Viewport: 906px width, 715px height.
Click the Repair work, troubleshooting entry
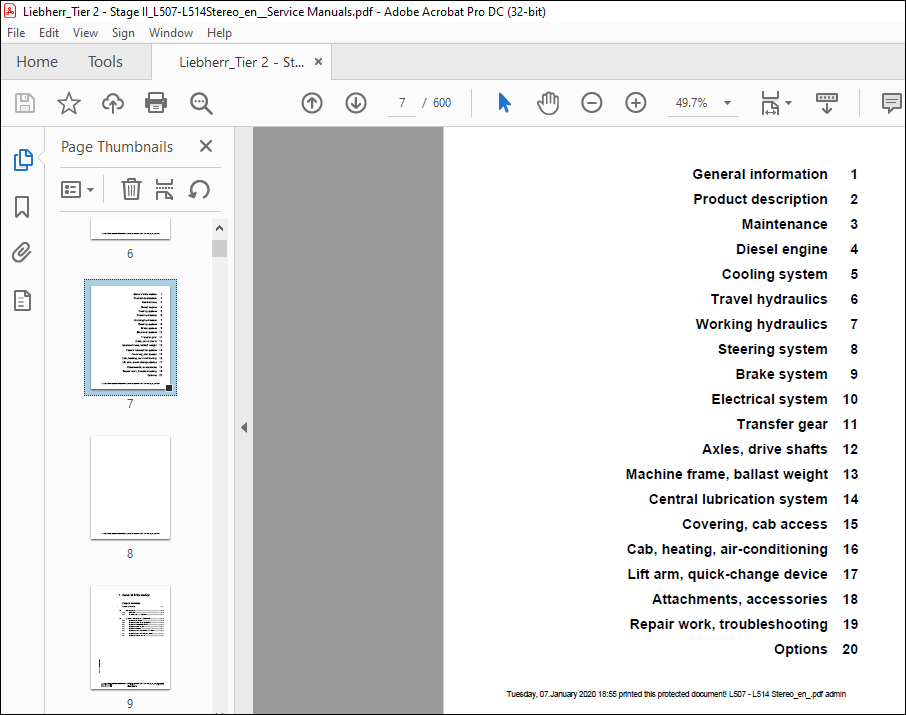click(x=729, y=624)
